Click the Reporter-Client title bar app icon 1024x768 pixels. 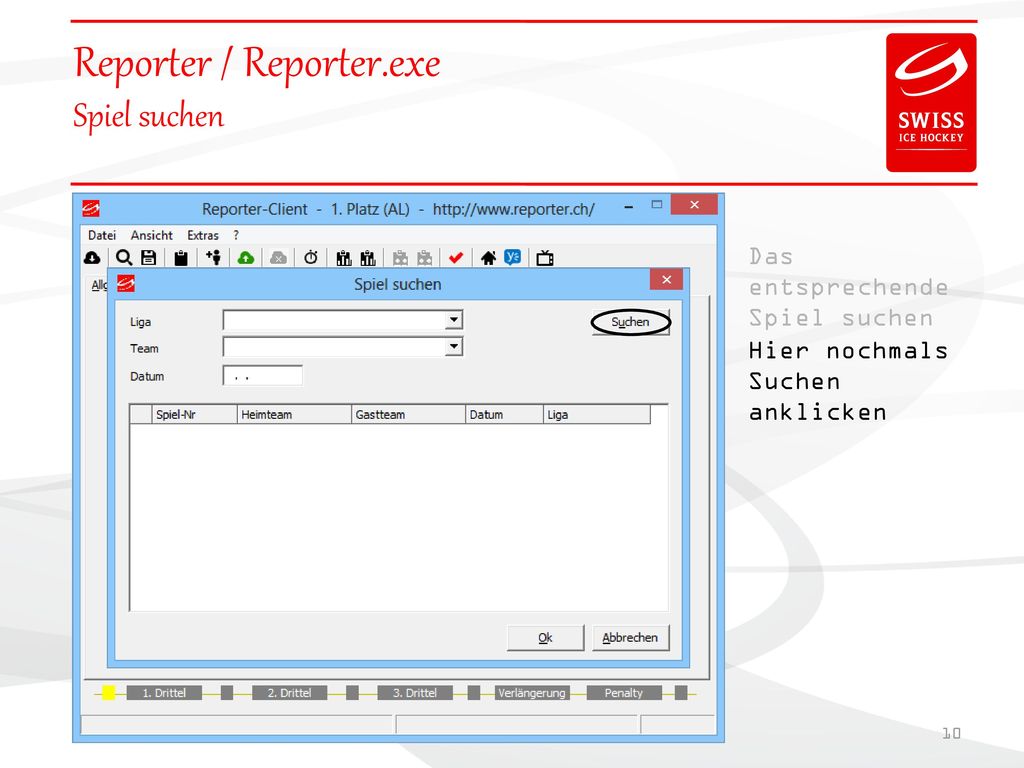point(91,208)
